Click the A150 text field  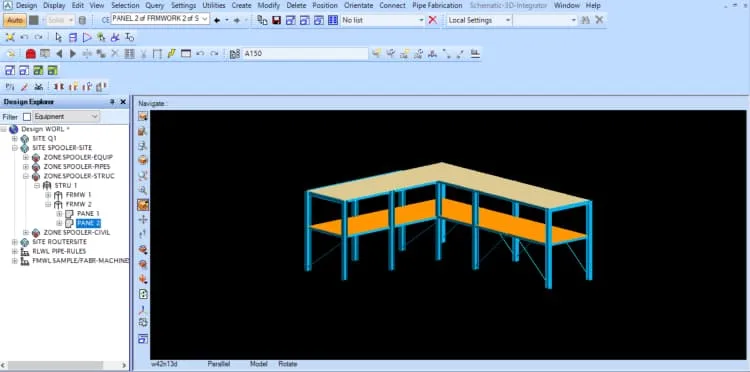click(x=305, y=54)
